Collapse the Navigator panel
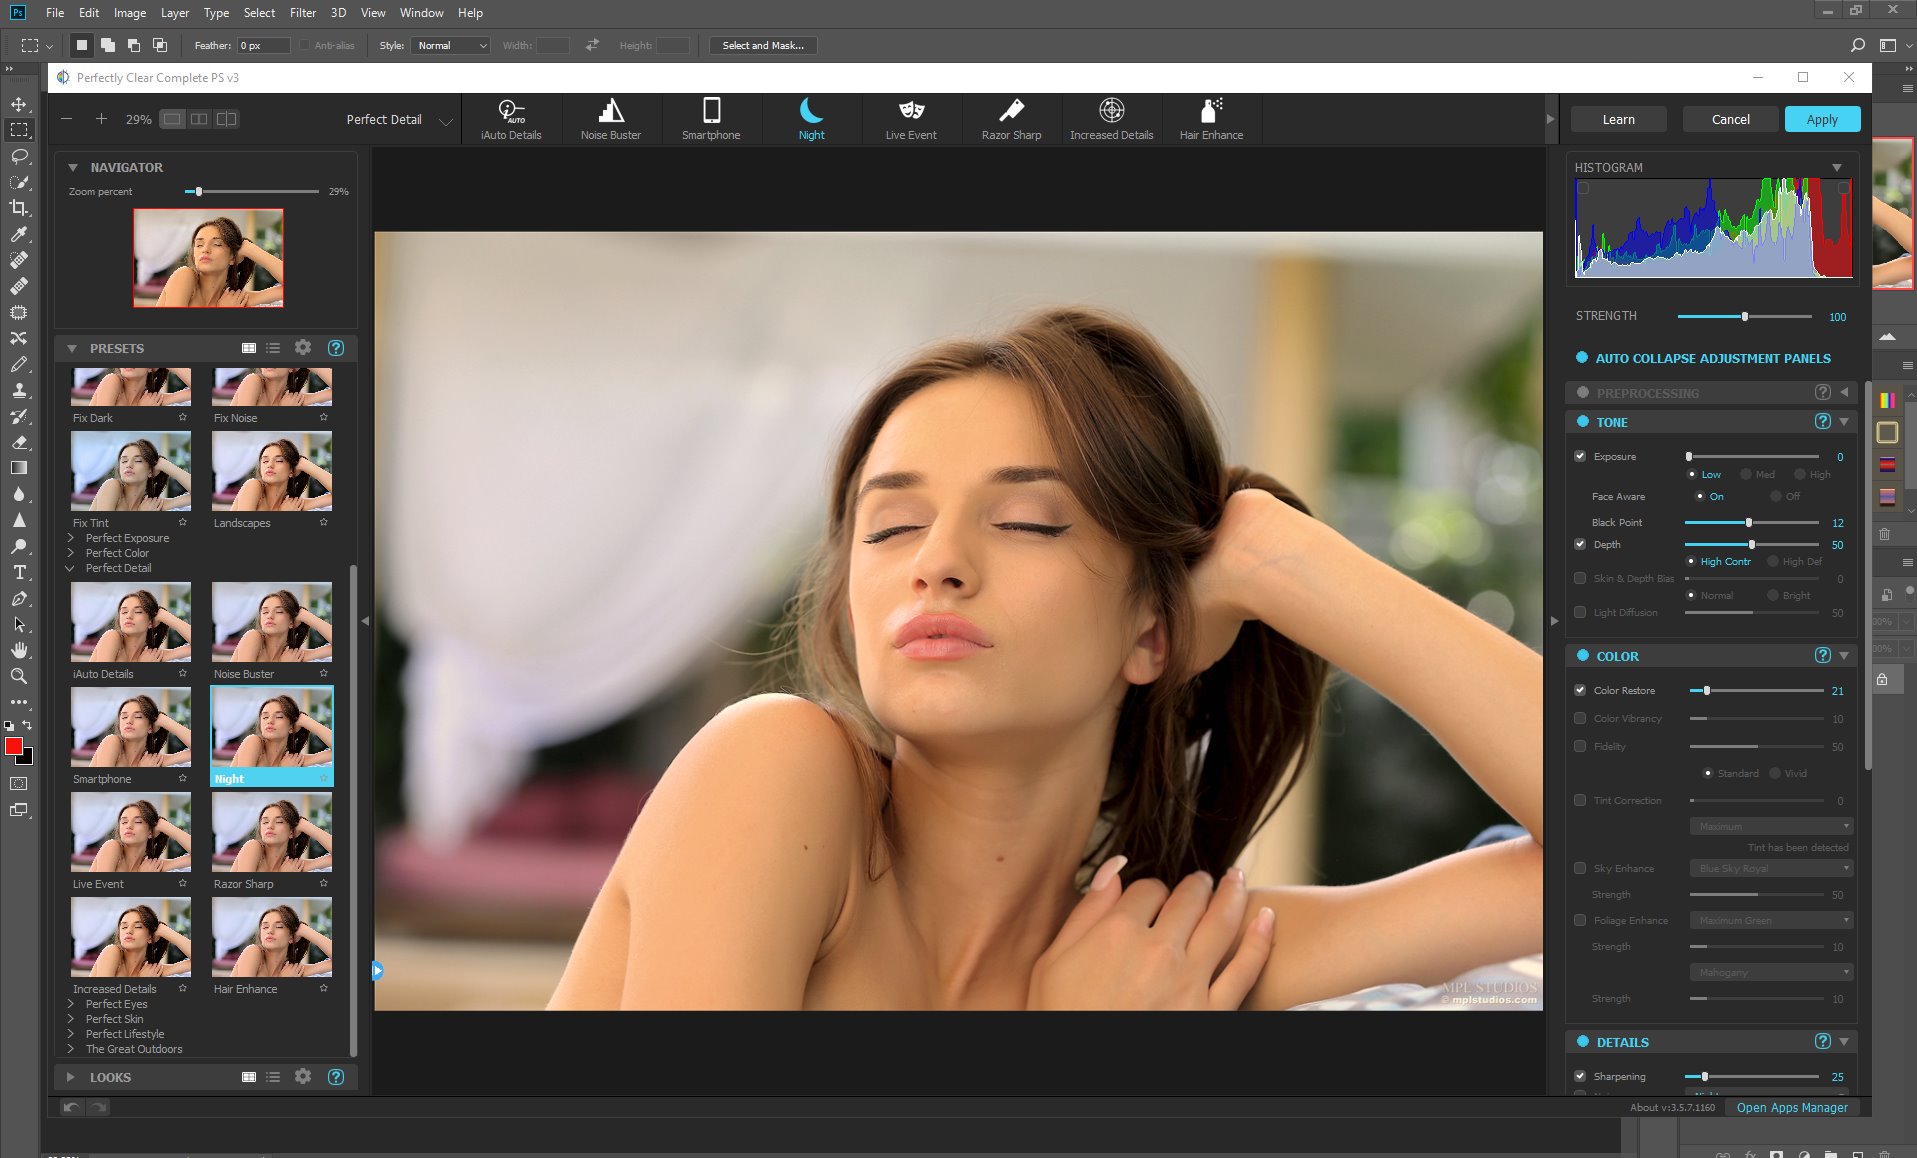The width and height of the screenshot is (1917, 1158). pos(73,167)
